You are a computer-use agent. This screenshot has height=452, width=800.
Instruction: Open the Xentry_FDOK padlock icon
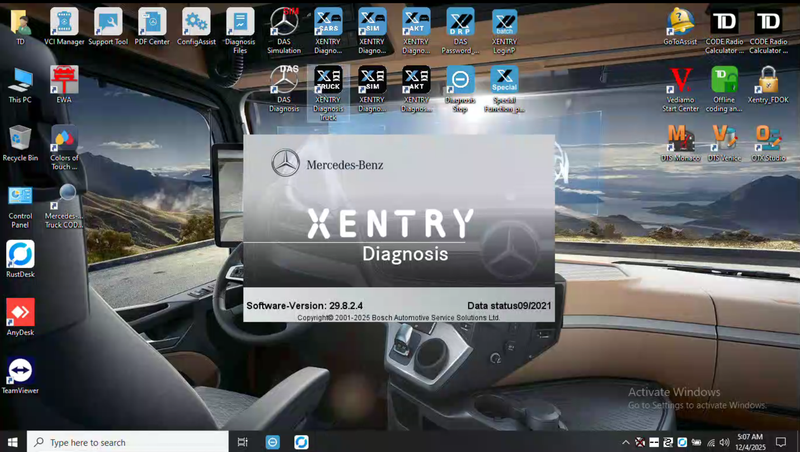click(768, 80)
